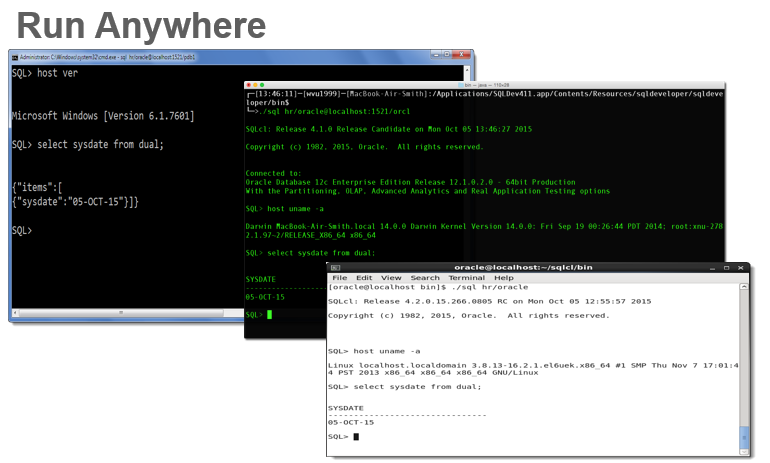Open the View menu in Linux terminal

pyautogui.click(x=391, y=278)
